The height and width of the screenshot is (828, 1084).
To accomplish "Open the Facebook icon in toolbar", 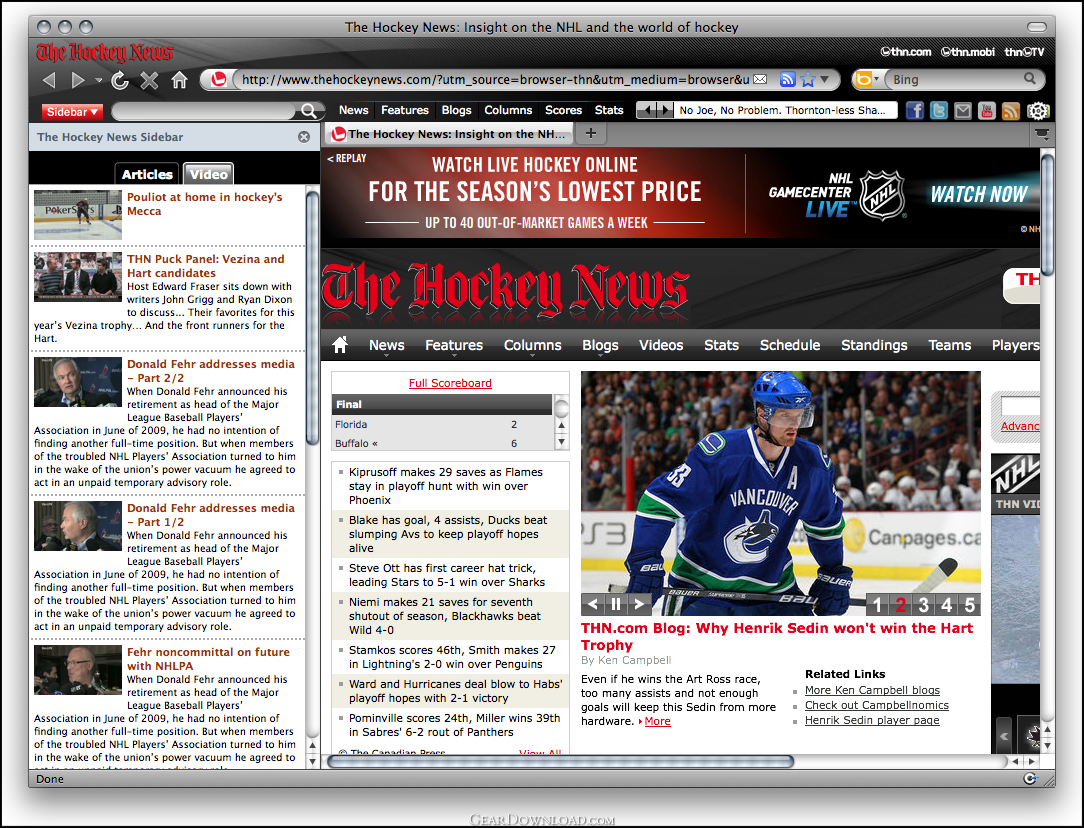I will pos(915,111).
